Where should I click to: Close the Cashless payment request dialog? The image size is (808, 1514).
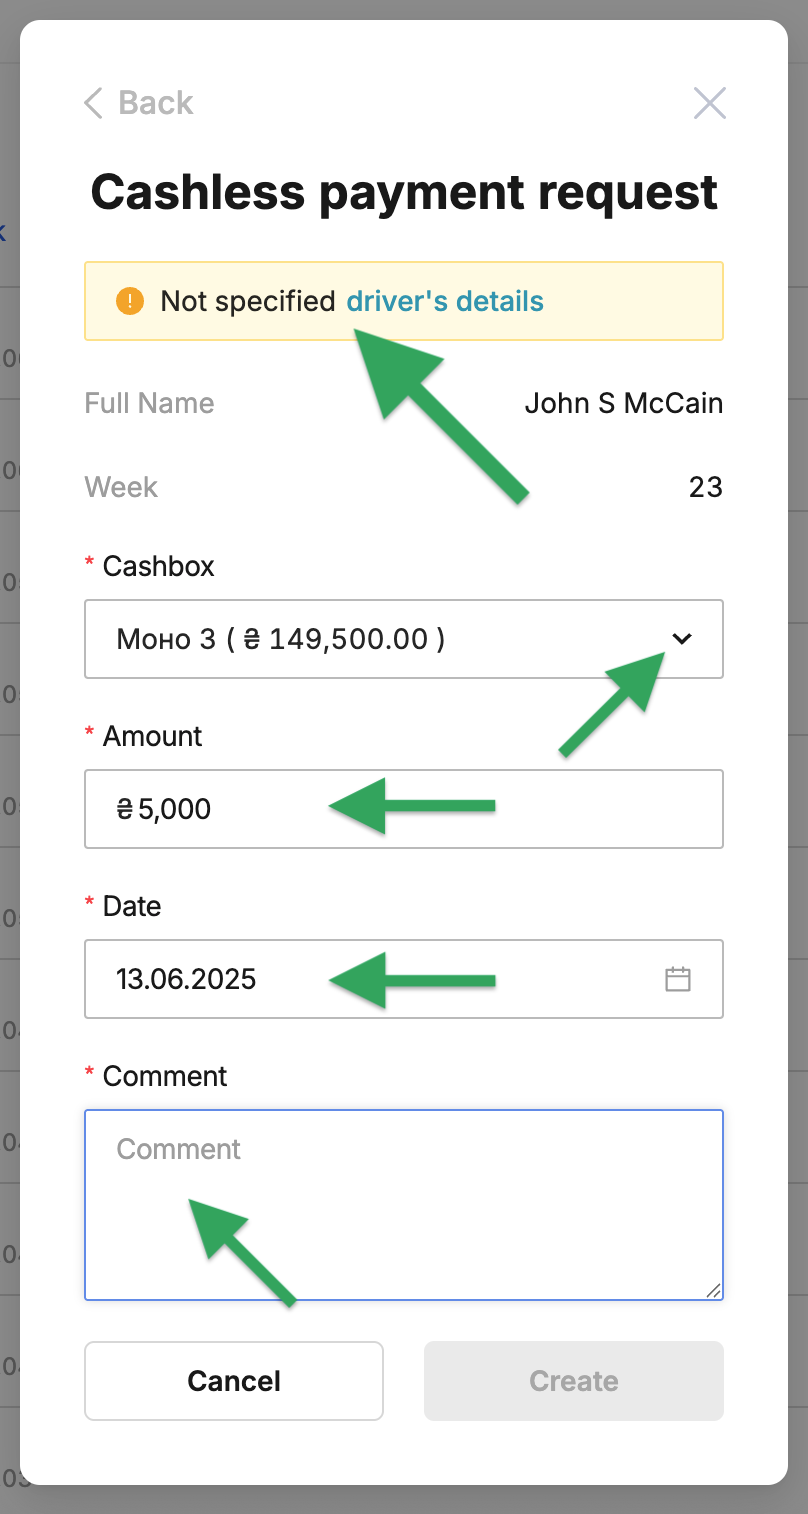709,103
